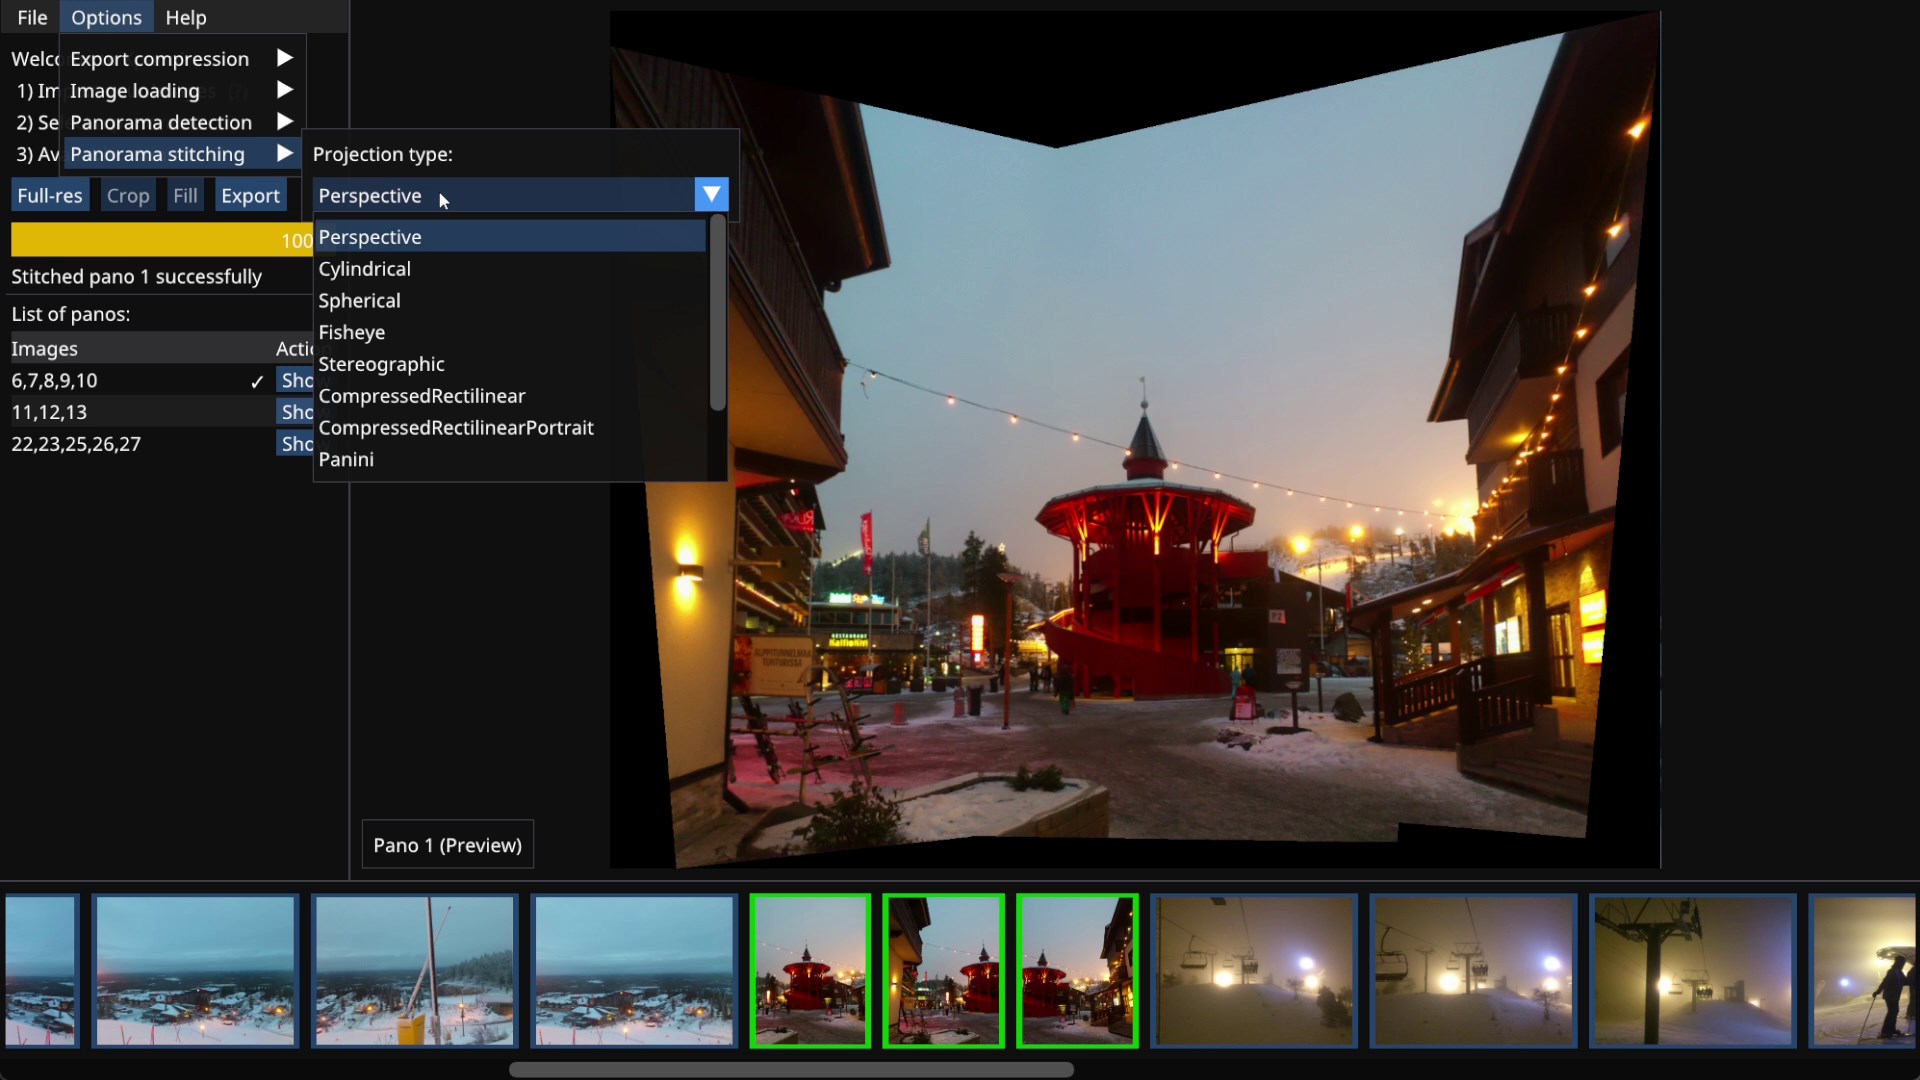Choose the Panini projection
The width and height of the screenshot is (1920, 1080).
pyautogui.click(x=346, y=460)
